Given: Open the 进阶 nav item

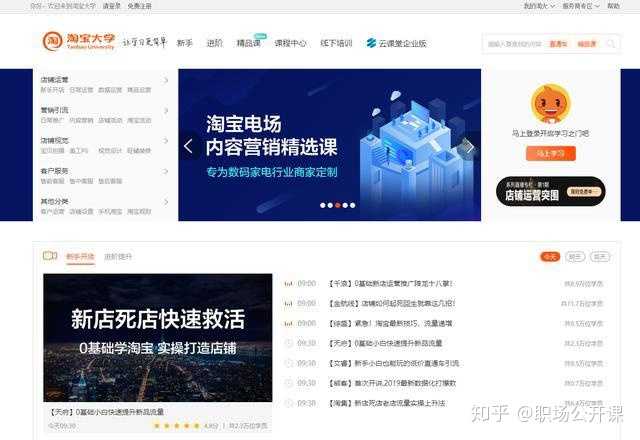Looking at the screenshot, I should [215, 43].
